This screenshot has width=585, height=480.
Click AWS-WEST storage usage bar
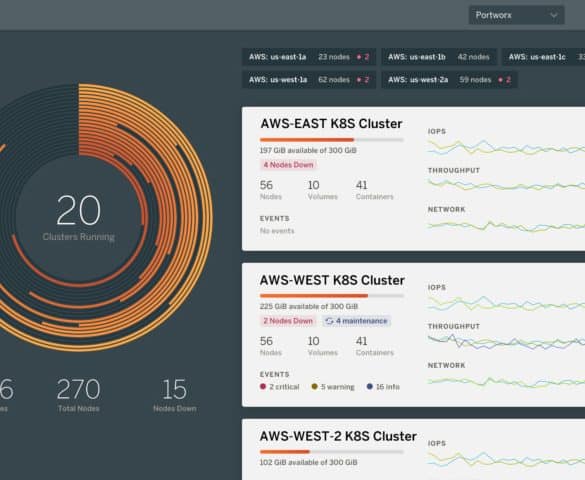[x=332, y=296]
